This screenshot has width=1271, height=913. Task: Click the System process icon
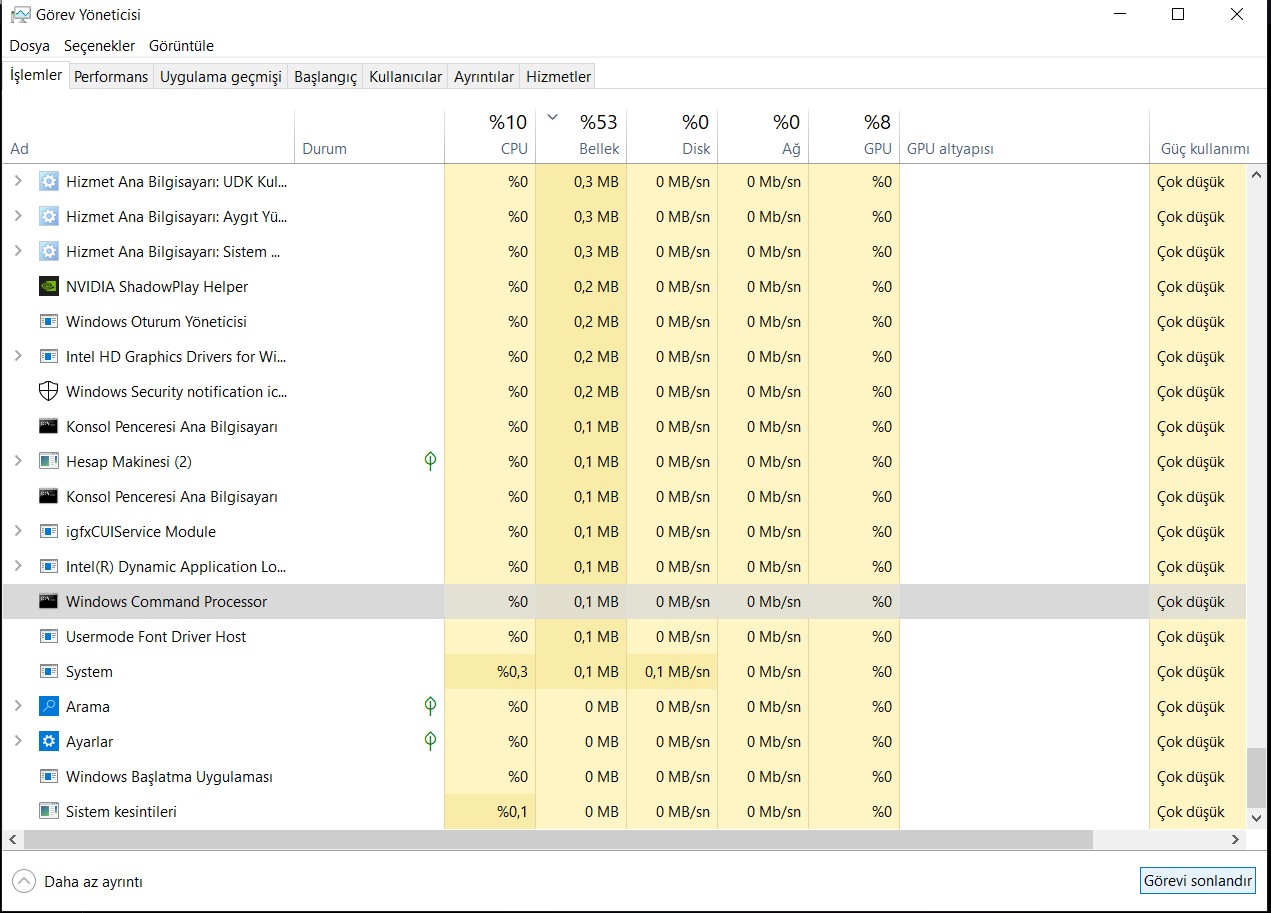48,671
